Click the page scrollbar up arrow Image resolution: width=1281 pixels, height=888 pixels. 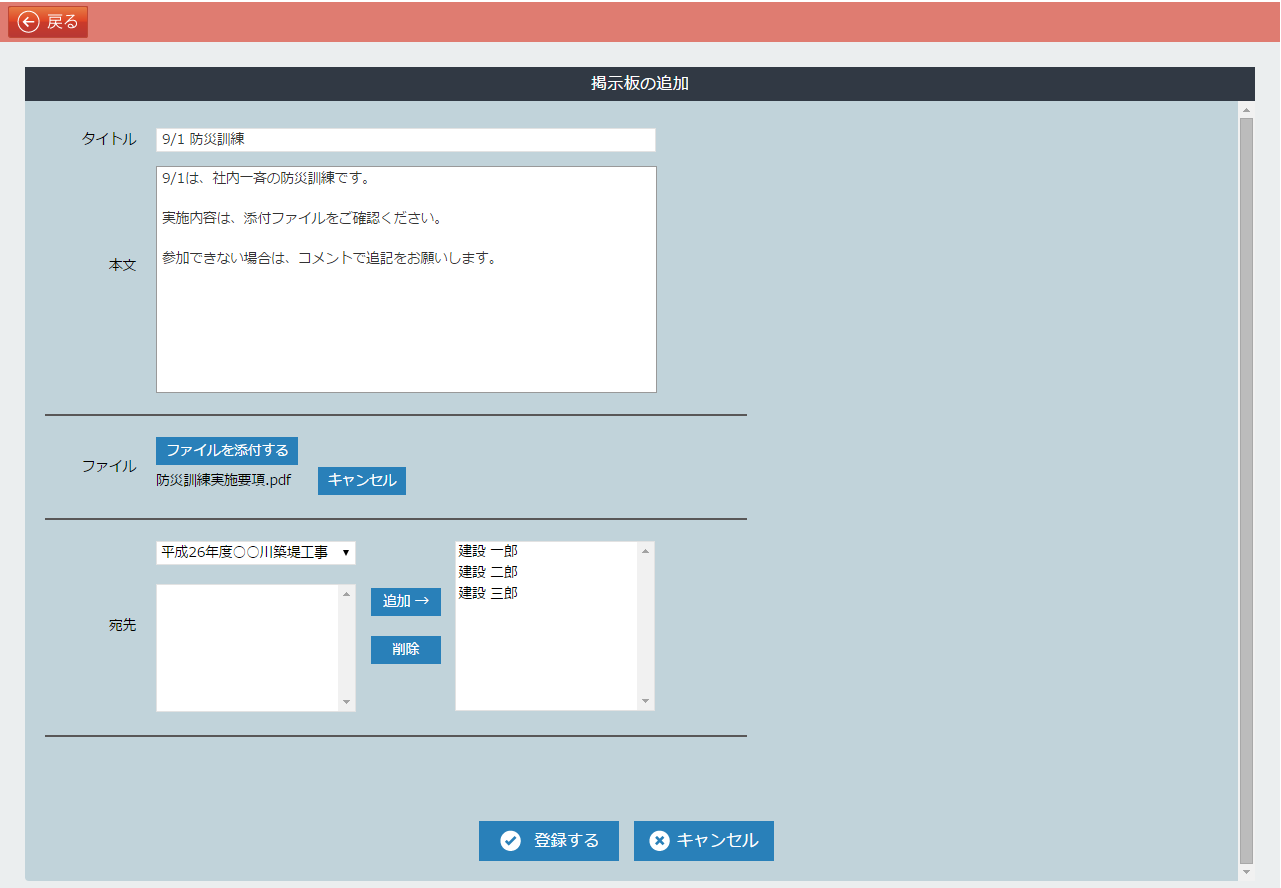(1246, 109)
